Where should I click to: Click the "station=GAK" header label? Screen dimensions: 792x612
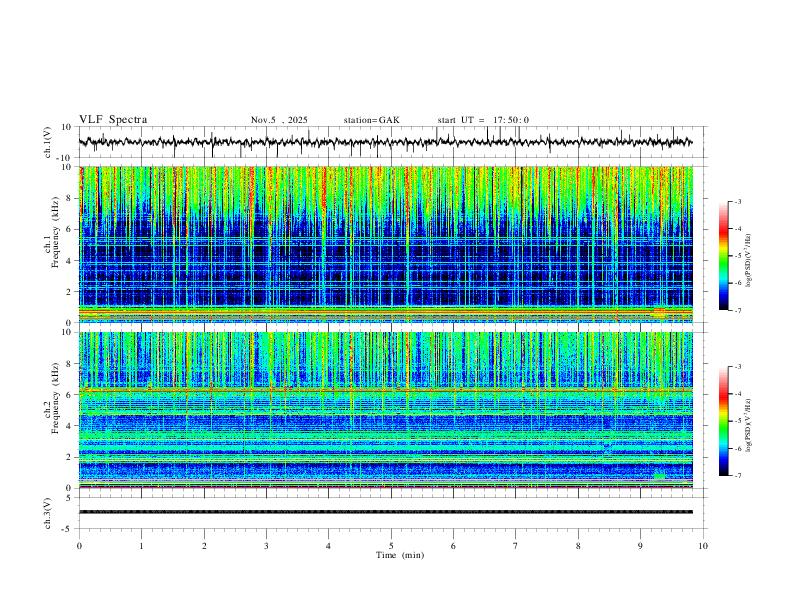(x=371, y=120)
